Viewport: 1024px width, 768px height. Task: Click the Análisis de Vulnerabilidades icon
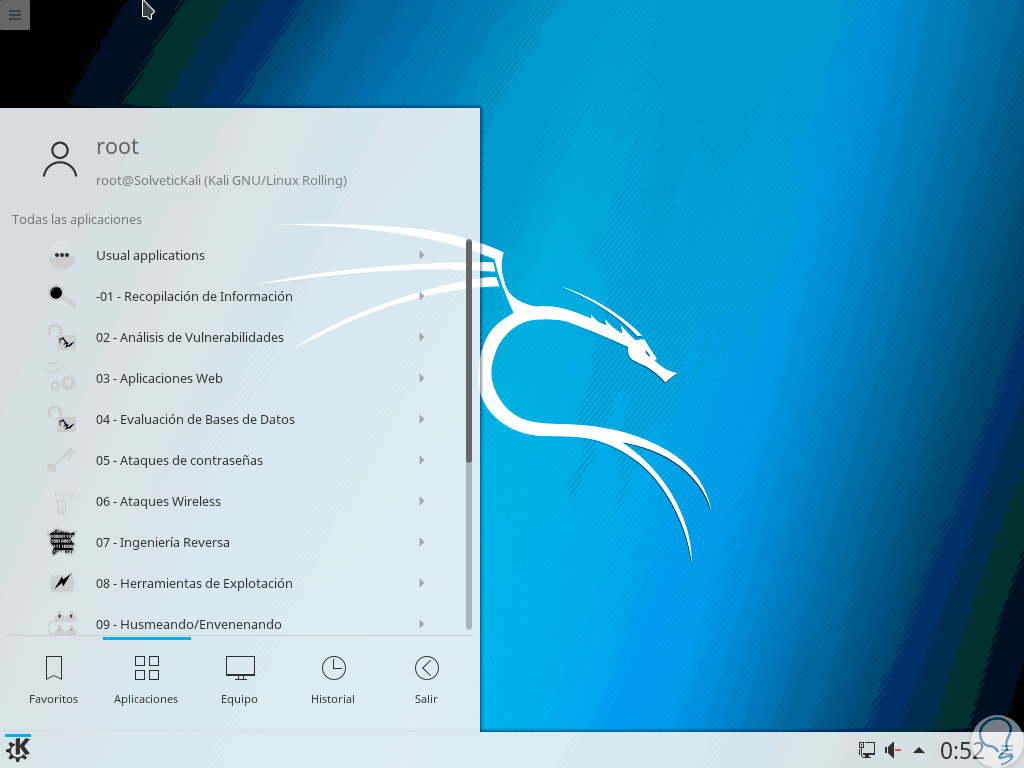click(62, 338)
